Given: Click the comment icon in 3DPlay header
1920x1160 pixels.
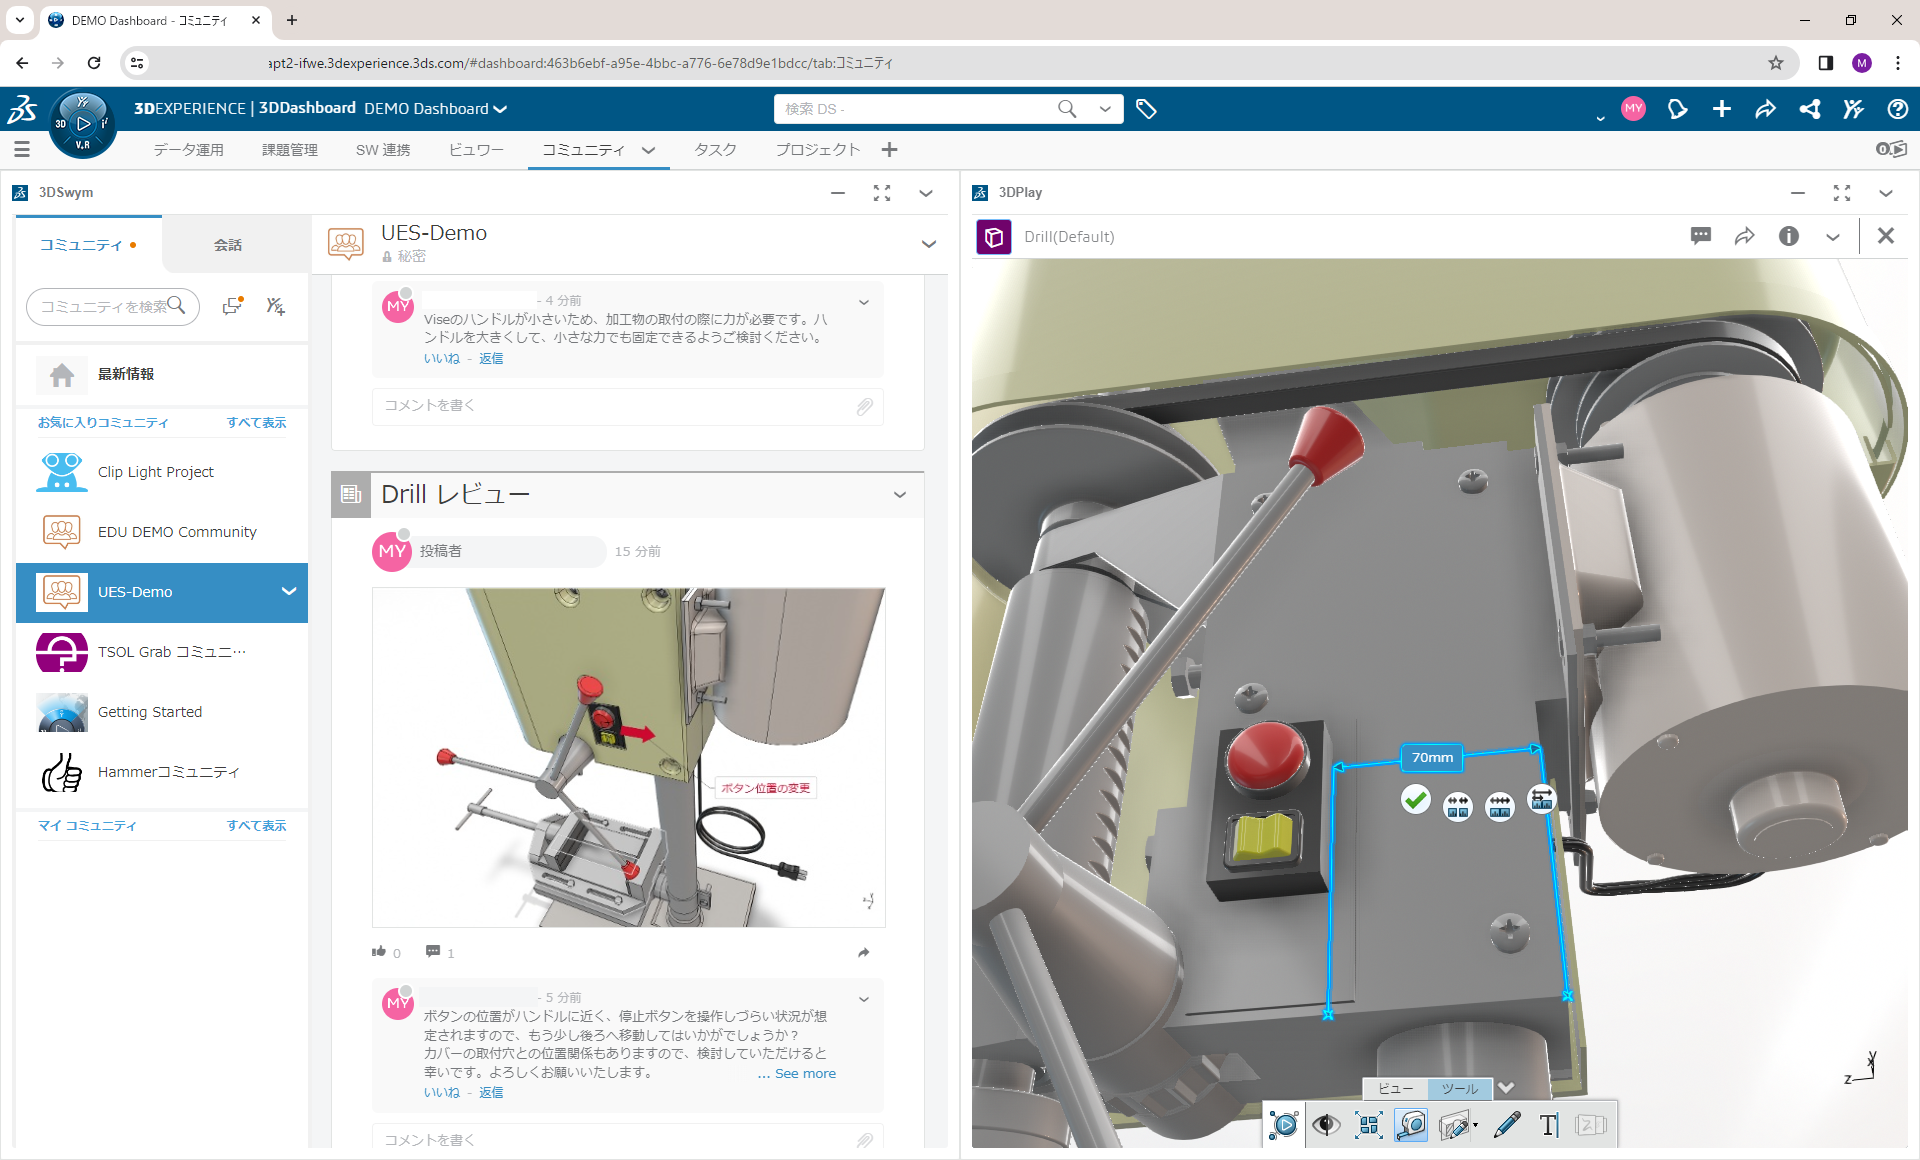Looking at the screenshot, I should pyautogui.click(x=1700, y=236).
